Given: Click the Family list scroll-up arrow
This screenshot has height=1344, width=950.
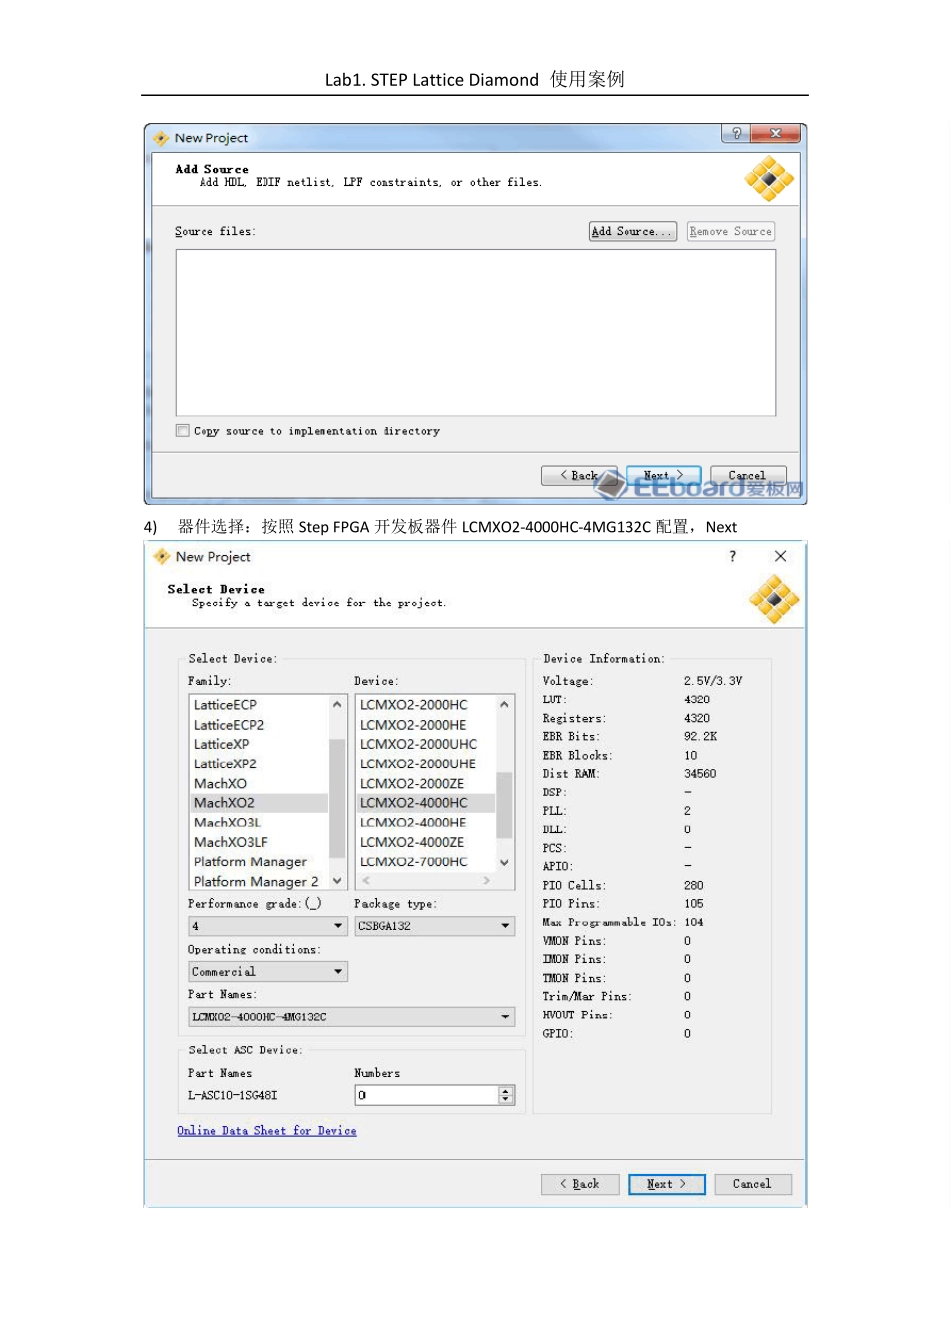Looking at the screenshot, I should pyautogui.click(x=337, y=705).
